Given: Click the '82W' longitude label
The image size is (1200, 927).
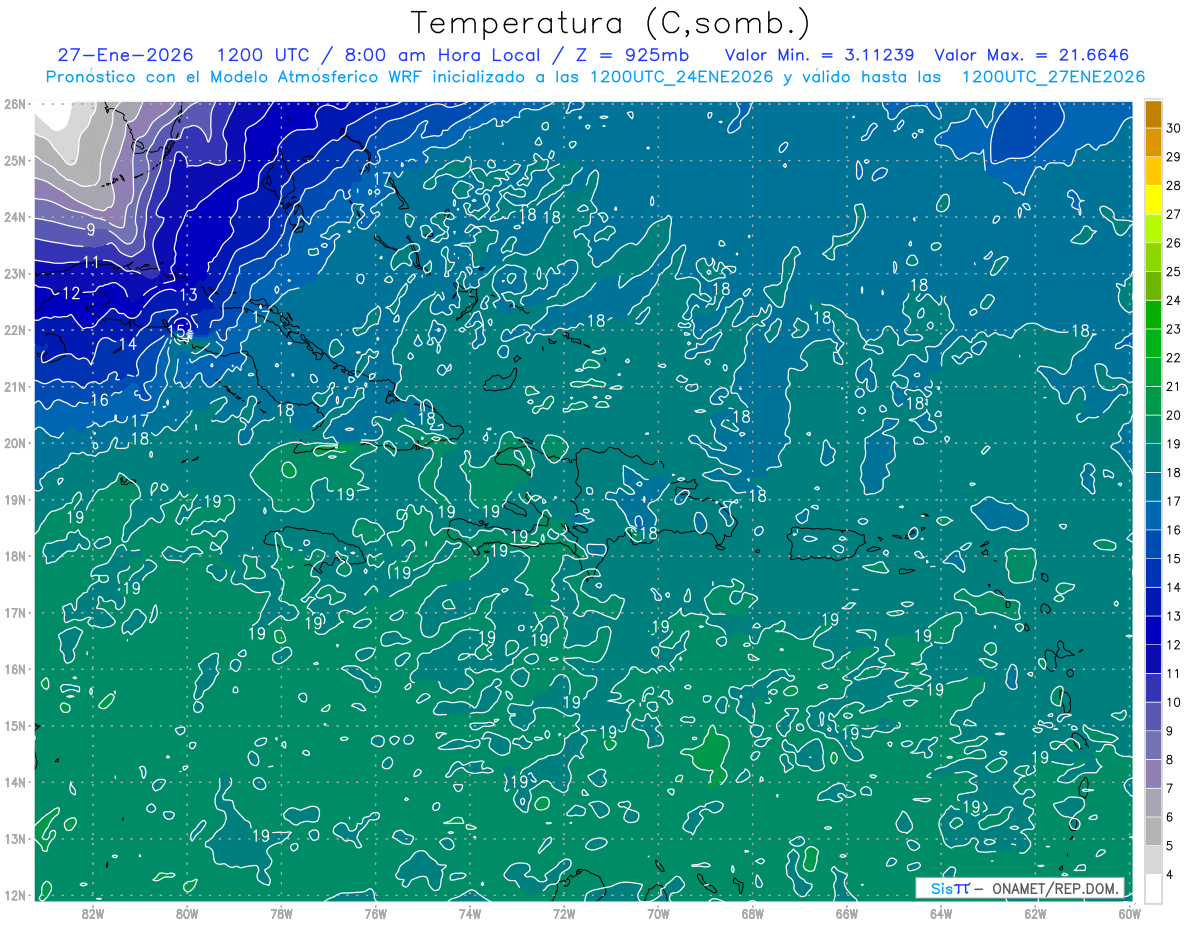Looking at the screenshot, I should click(93, 913).
